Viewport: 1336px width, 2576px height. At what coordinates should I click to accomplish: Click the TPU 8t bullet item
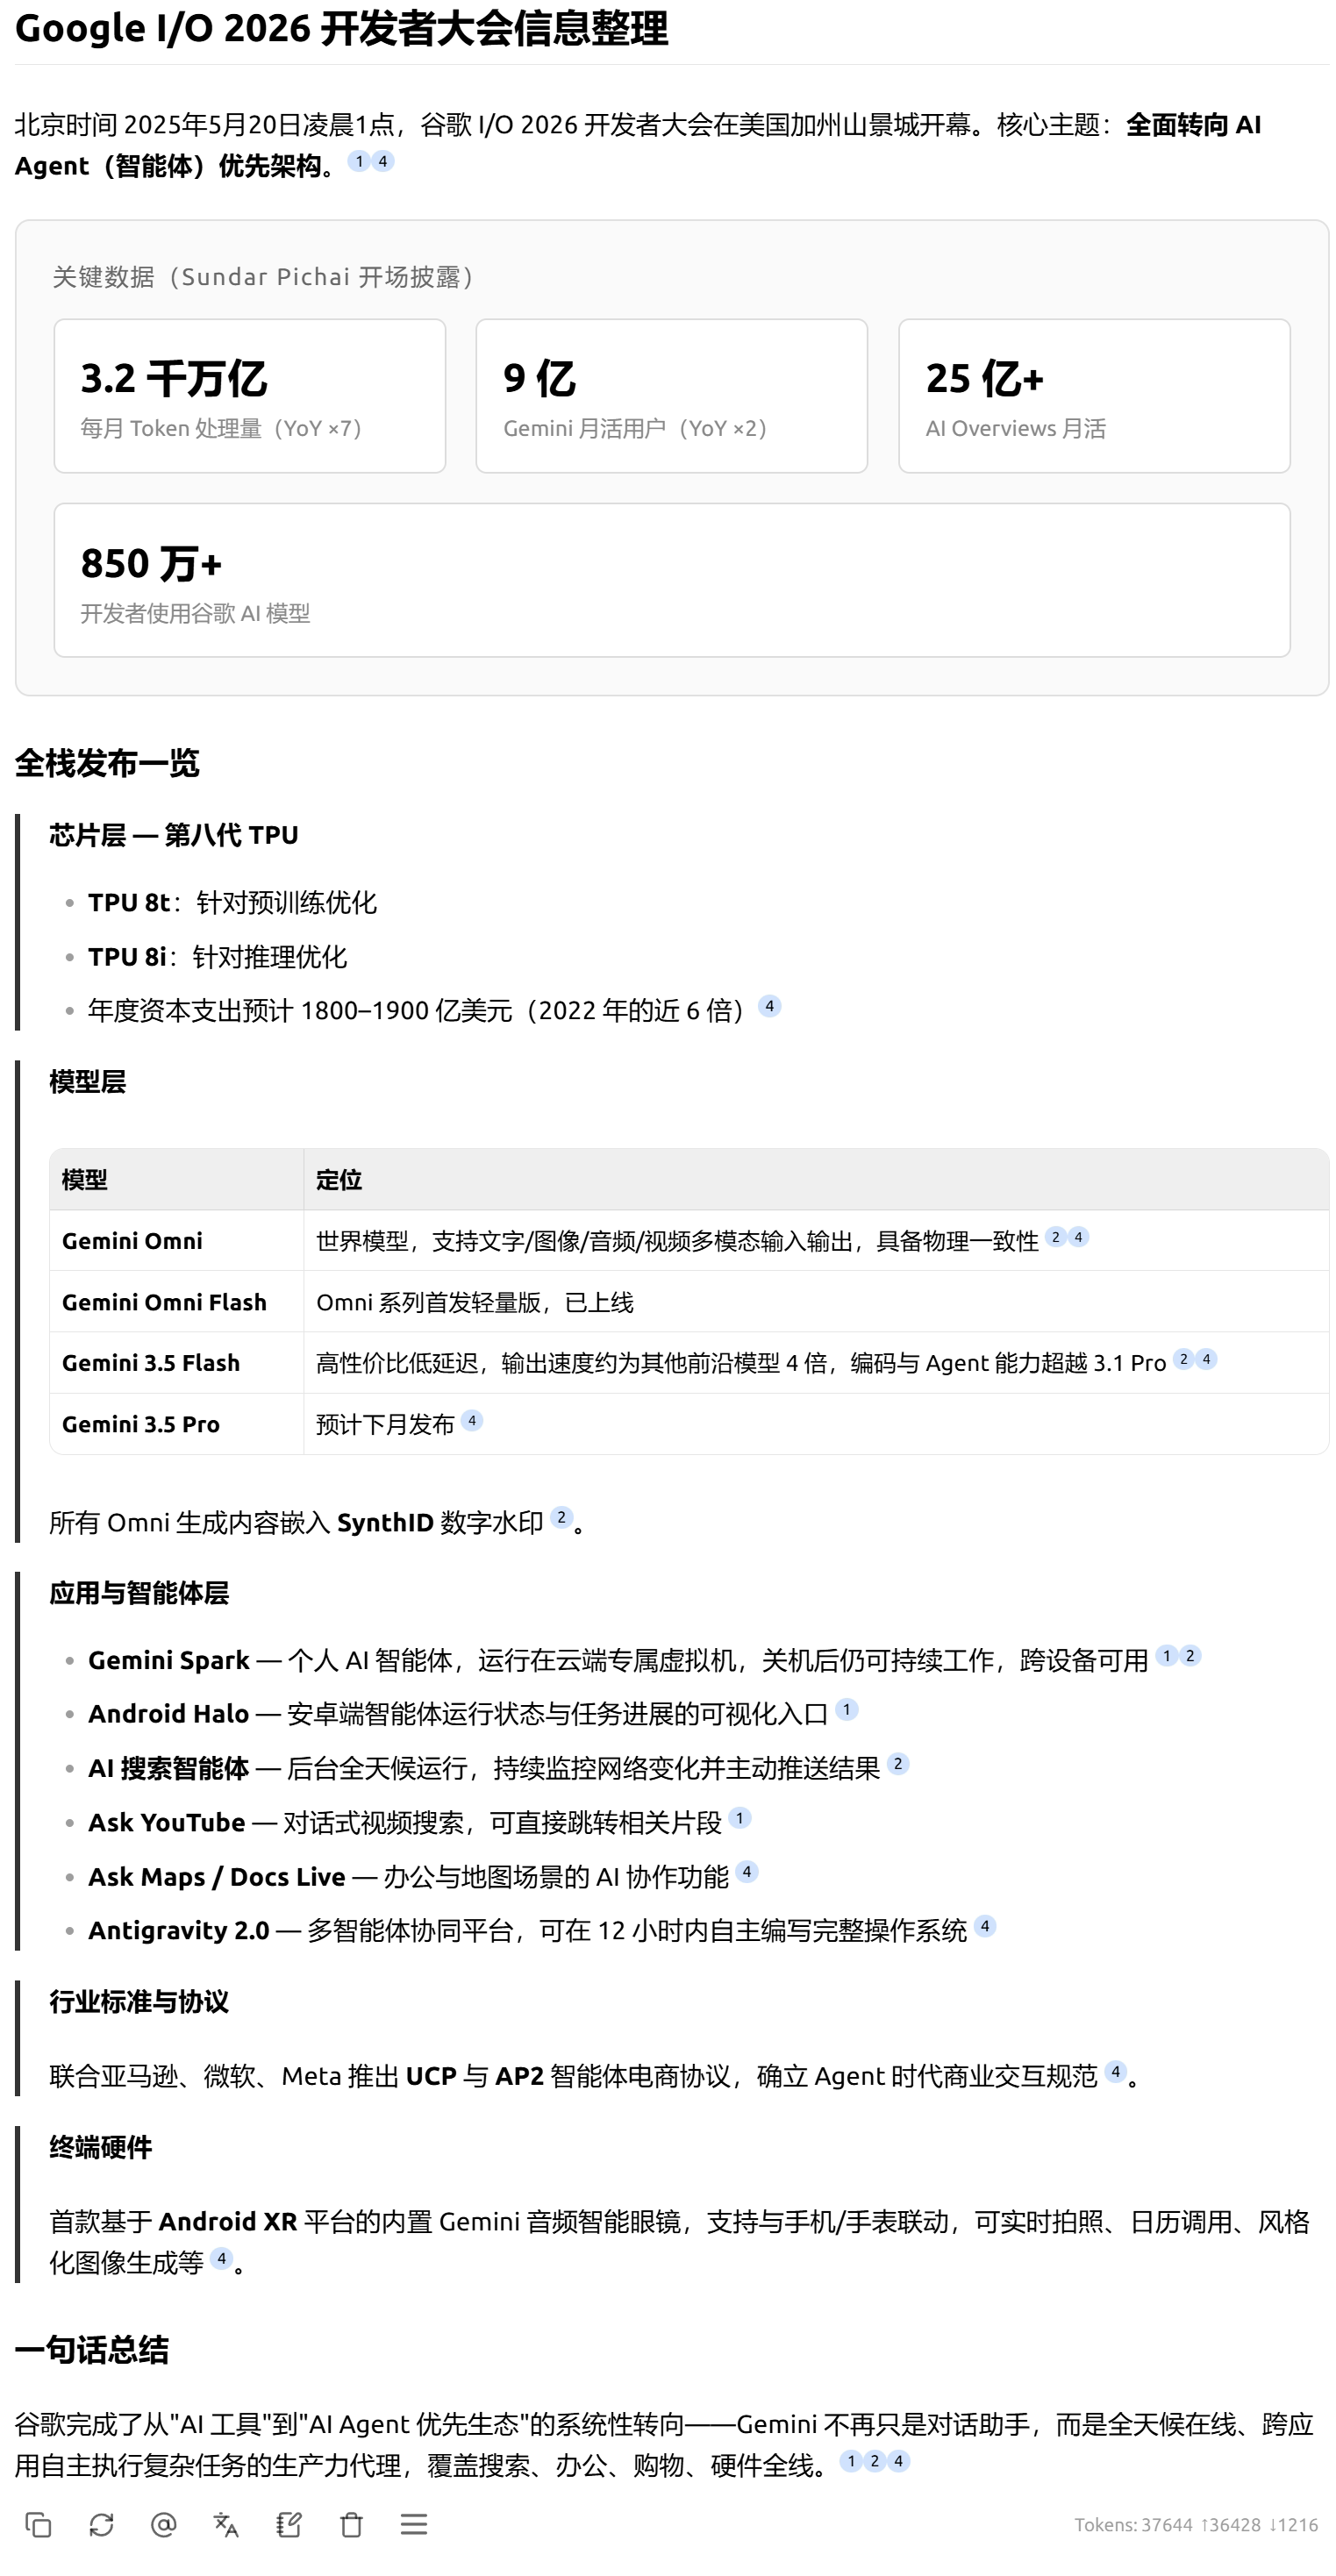(232, 902)
